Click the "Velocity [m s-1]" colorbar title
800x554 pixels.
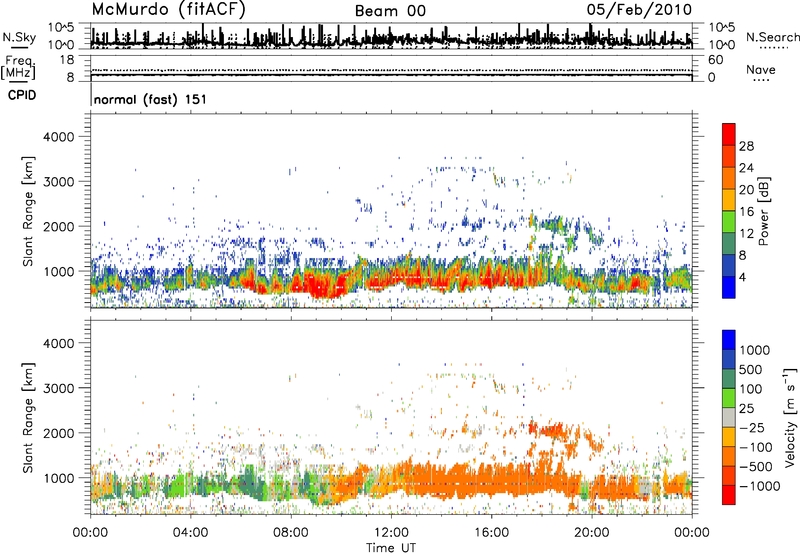(790, 417)
